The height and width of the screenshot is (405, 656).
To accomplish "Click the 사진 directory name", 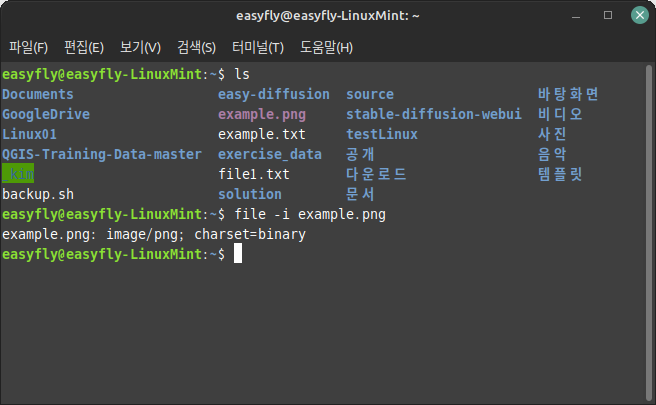I will [552, 134].
